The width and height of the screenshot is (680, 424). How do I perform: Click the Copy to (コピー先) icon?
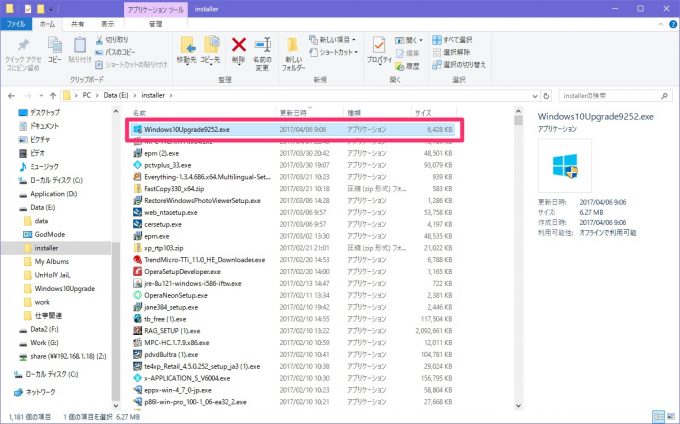click(211, 45)
